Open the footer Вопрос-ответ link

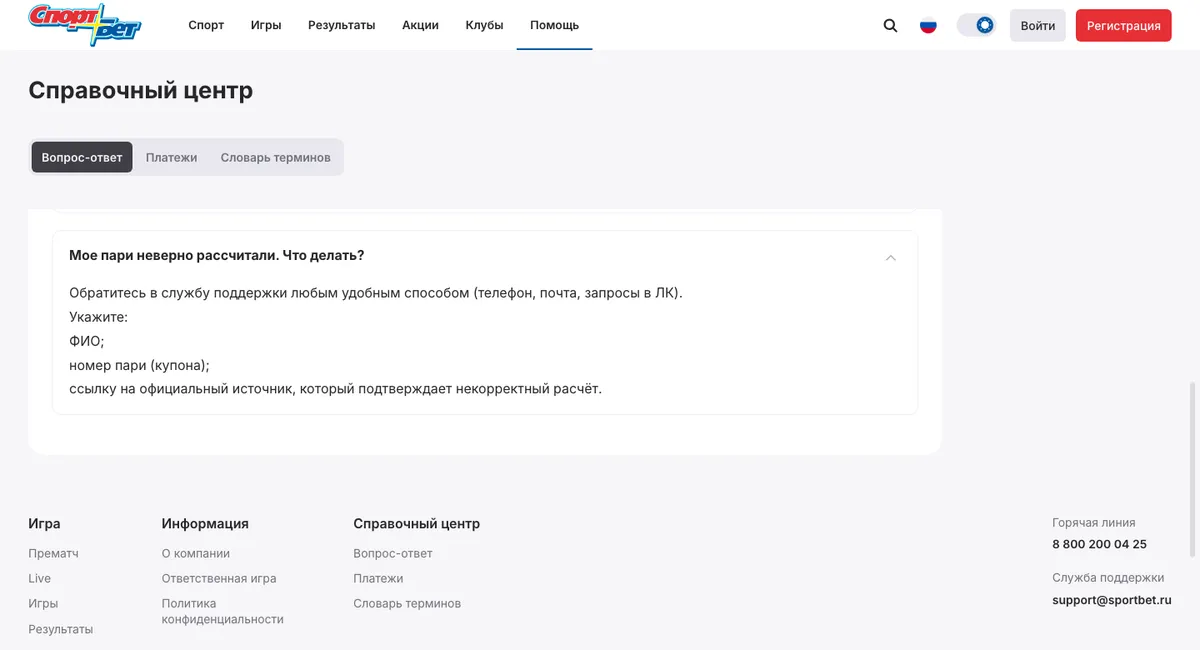click(393, 553)
